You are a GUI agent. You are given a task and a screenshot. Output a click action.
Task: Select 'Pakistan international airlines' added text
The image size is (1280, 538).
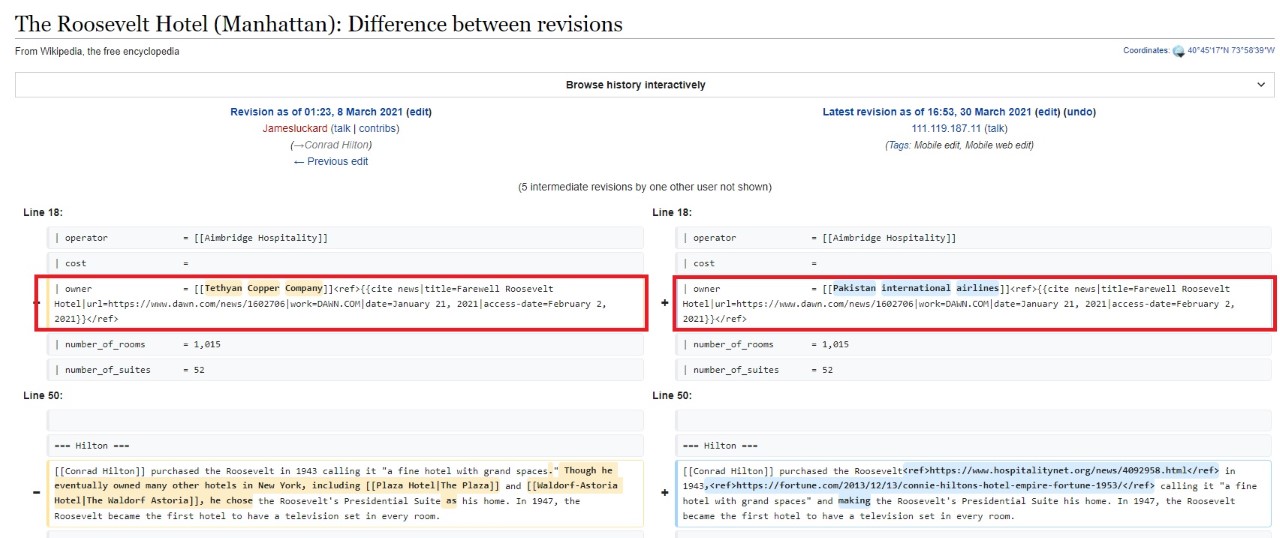click(916, 288)
